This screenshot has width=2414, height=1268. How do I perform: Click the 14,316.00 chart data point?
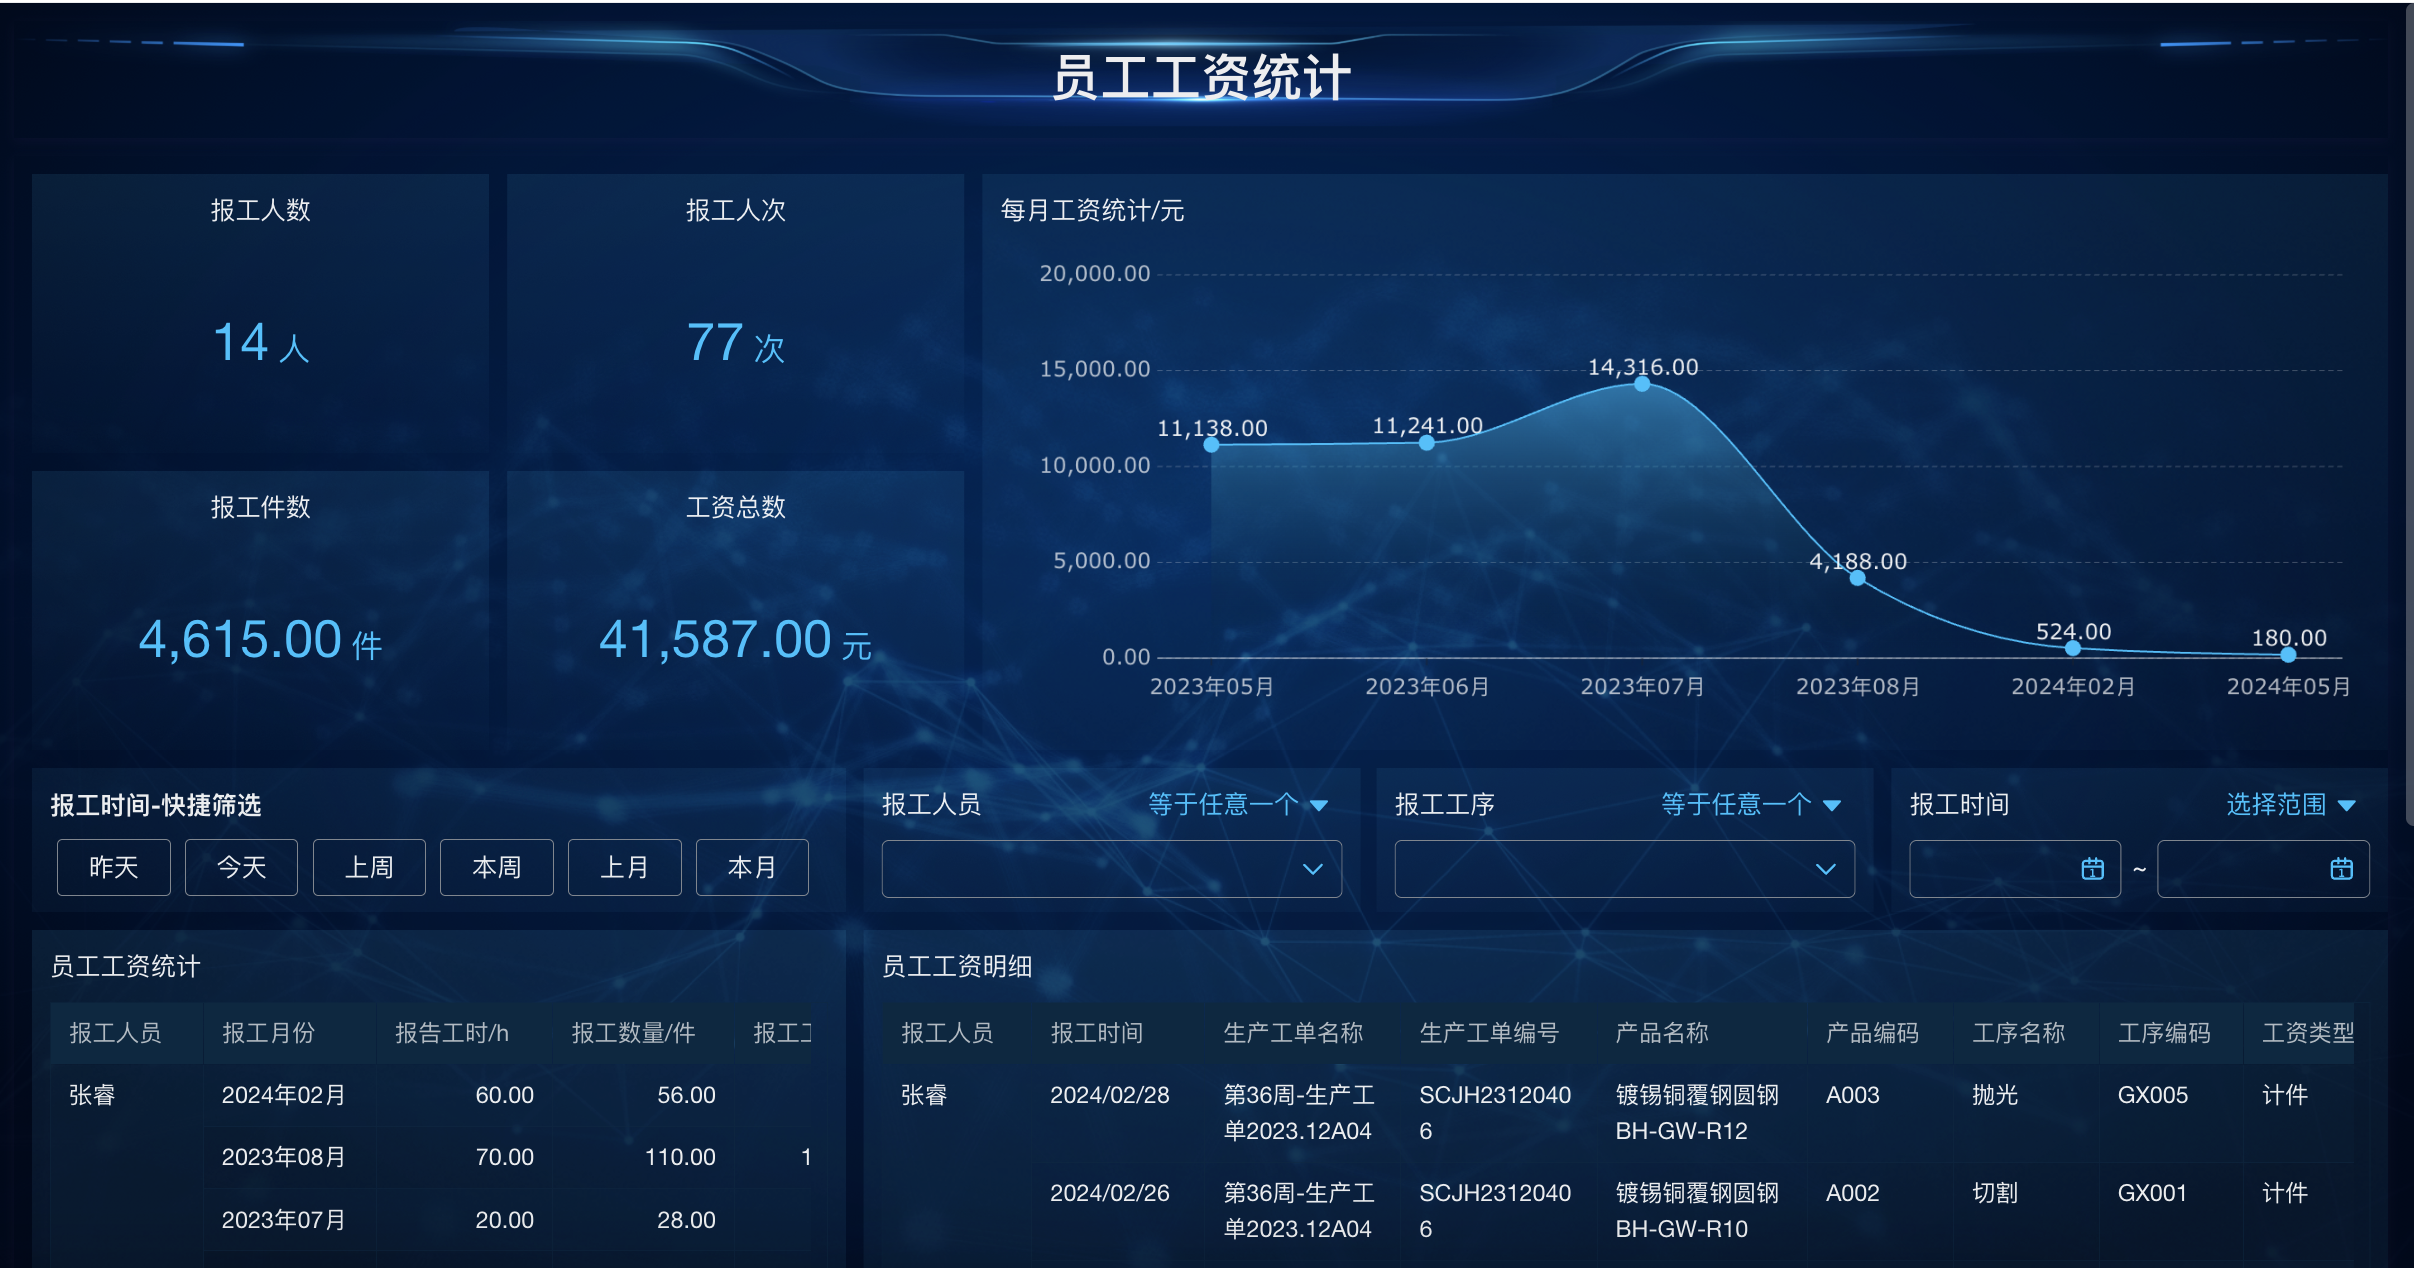click(x=1642, y=384)
